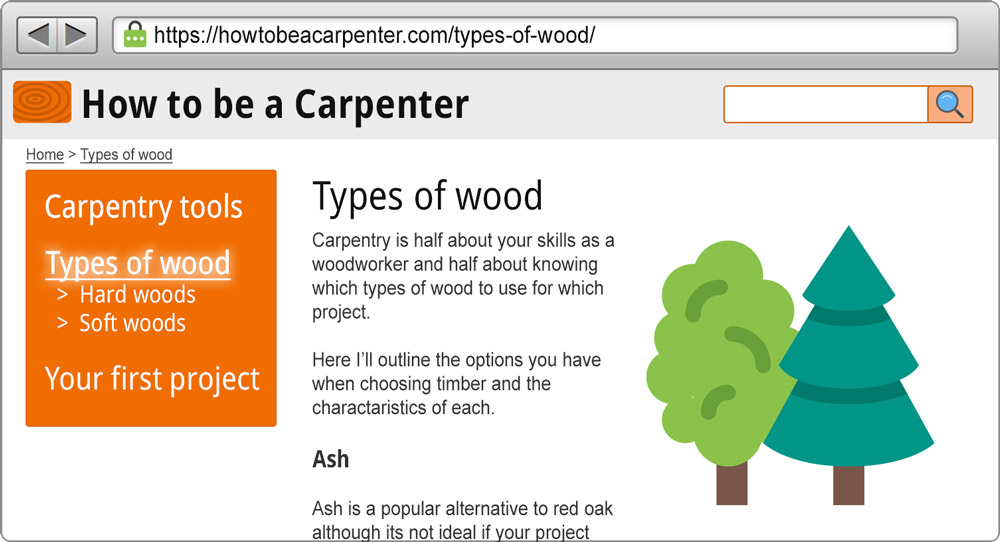The width and height of the screenshot is (1000, 542).
Task: Focus the site search input field
Action: [x=826, y=104]
